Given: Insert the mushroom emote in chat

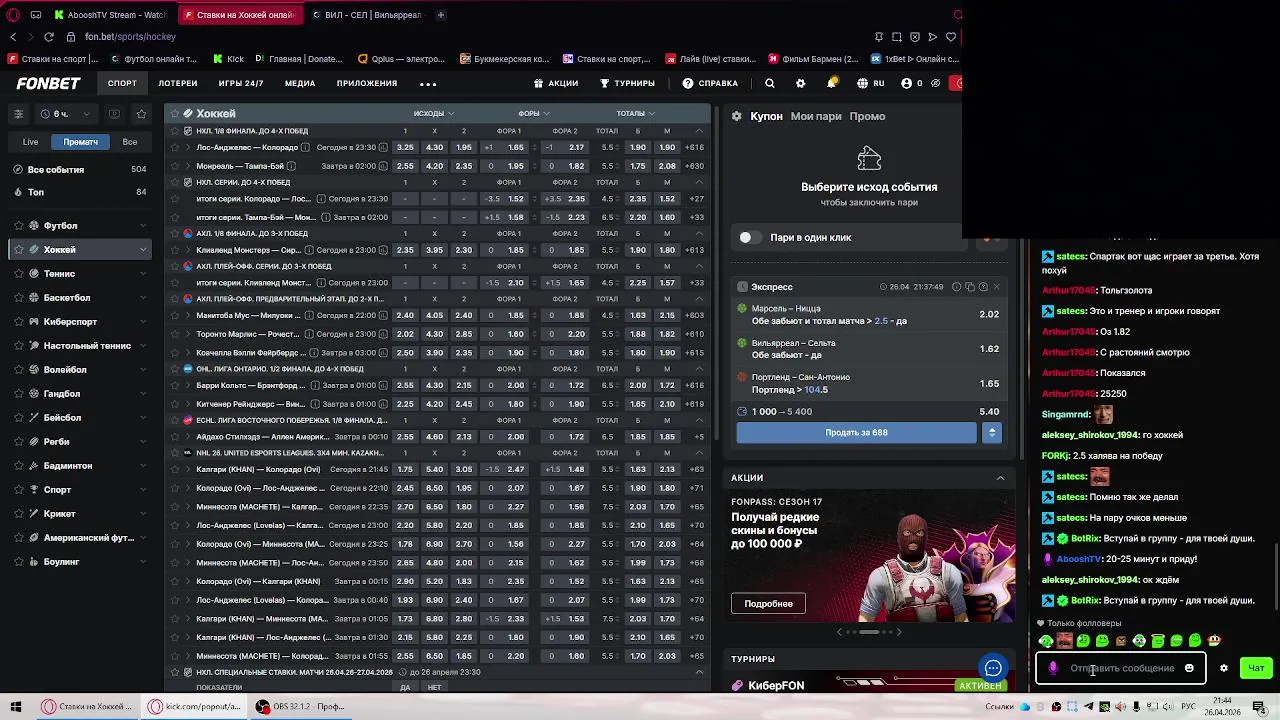Looking at the screenshot, I should pos(1214,641).
